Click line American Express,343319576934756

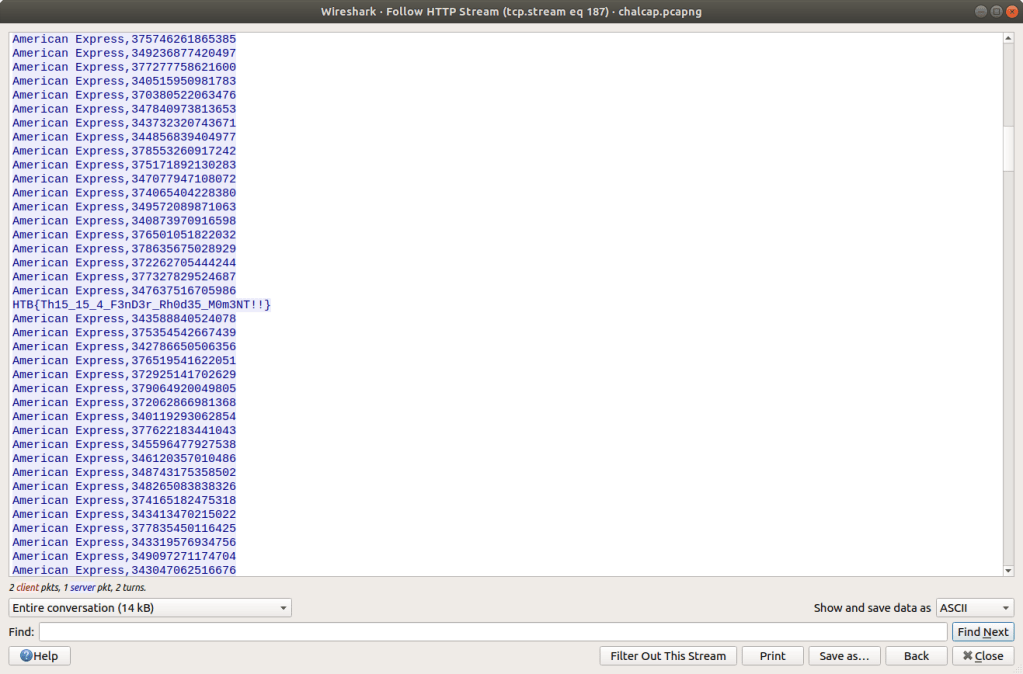[124, 543]
